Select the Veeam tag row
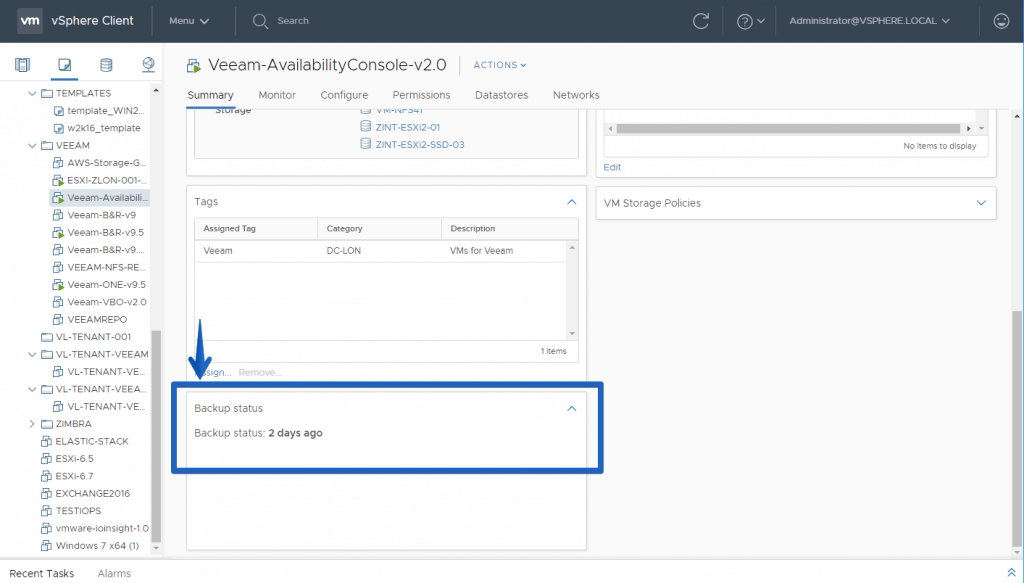Viewport: 1024px width, 583px height. 380,251
